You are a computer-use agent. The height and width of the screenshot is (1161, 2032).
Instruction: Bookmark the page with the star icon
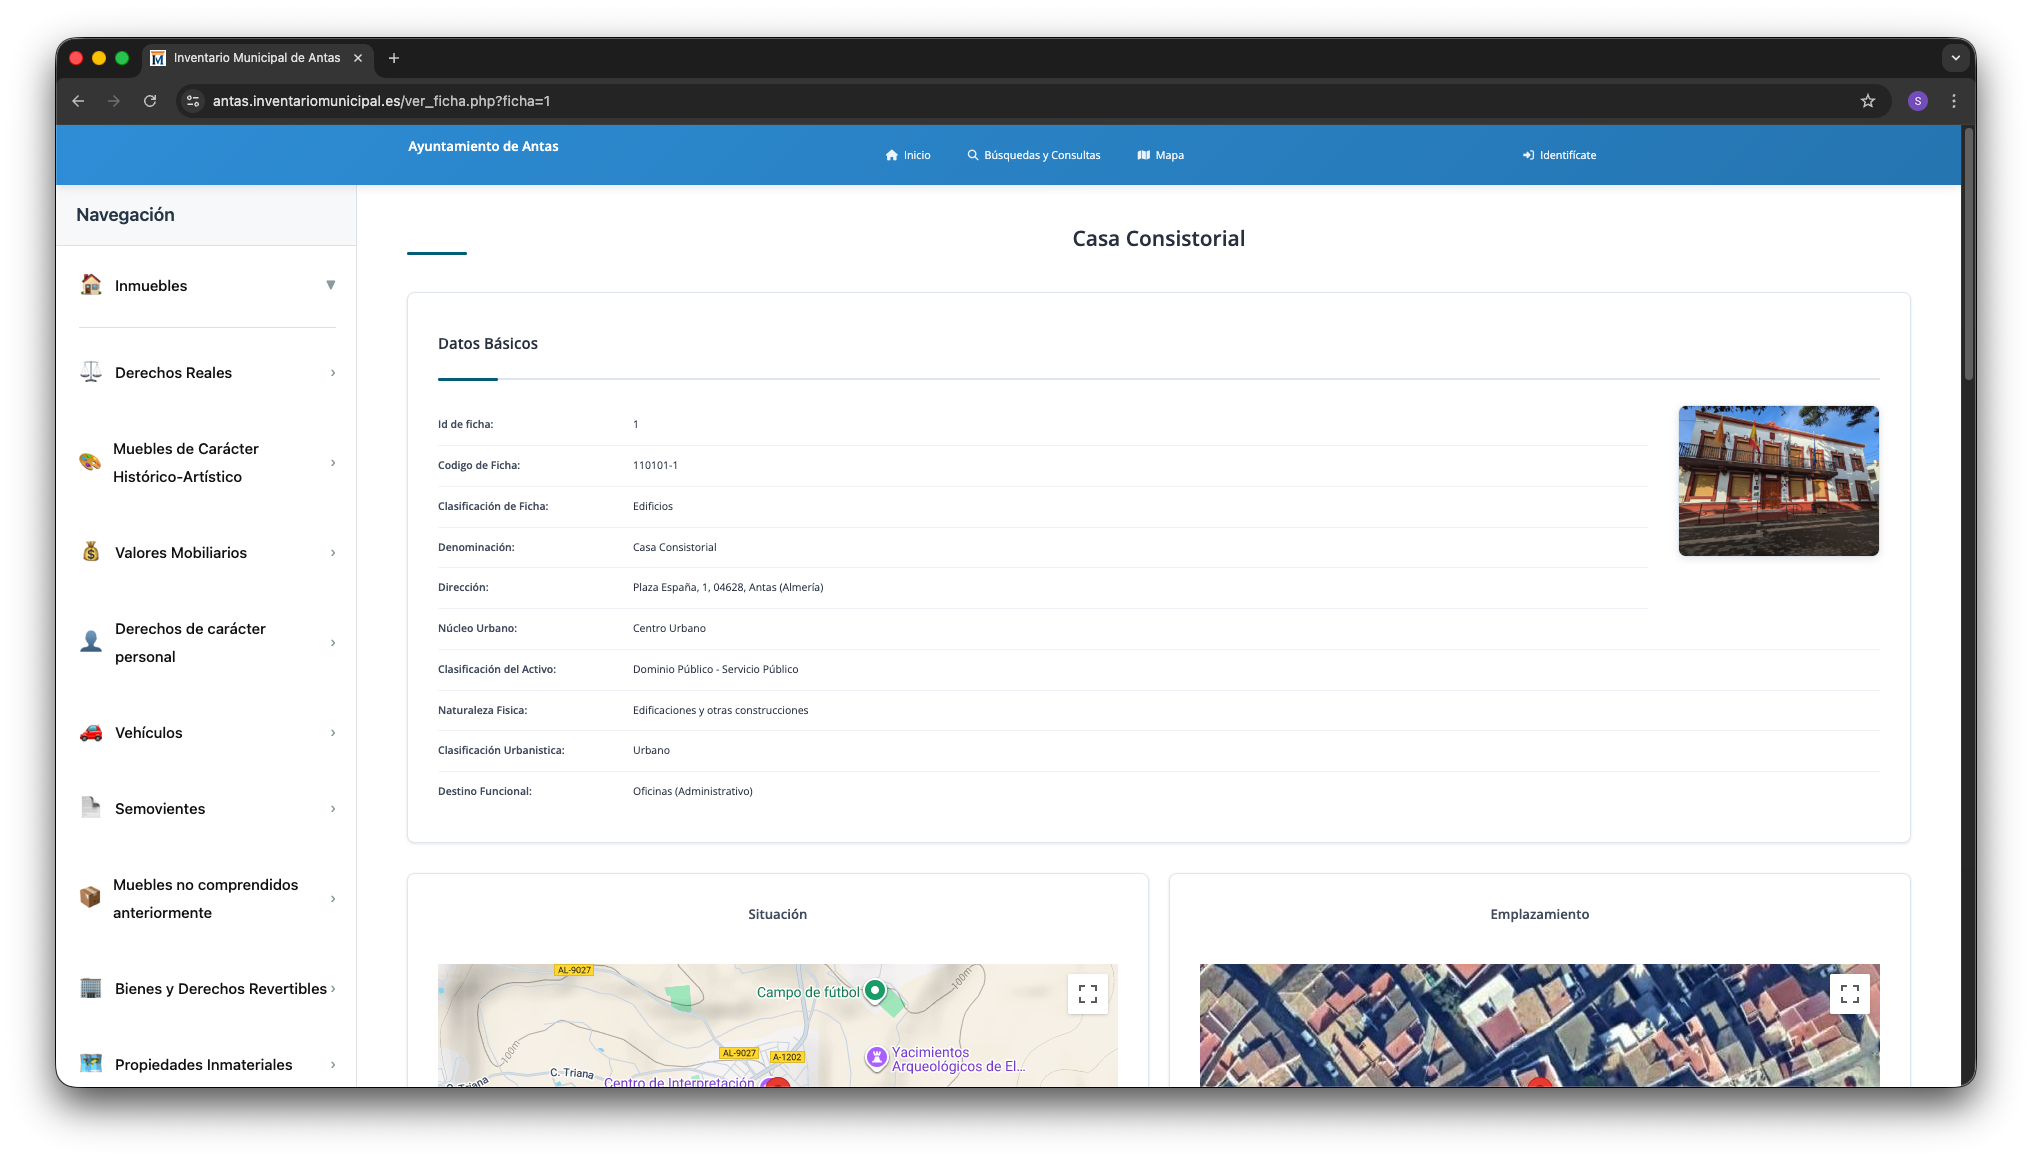click(1867, 100)
